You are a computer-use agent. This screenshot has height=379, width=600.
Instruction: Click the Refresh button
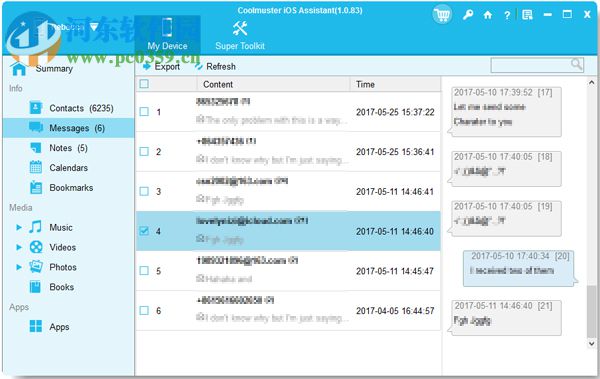[215, 67]
